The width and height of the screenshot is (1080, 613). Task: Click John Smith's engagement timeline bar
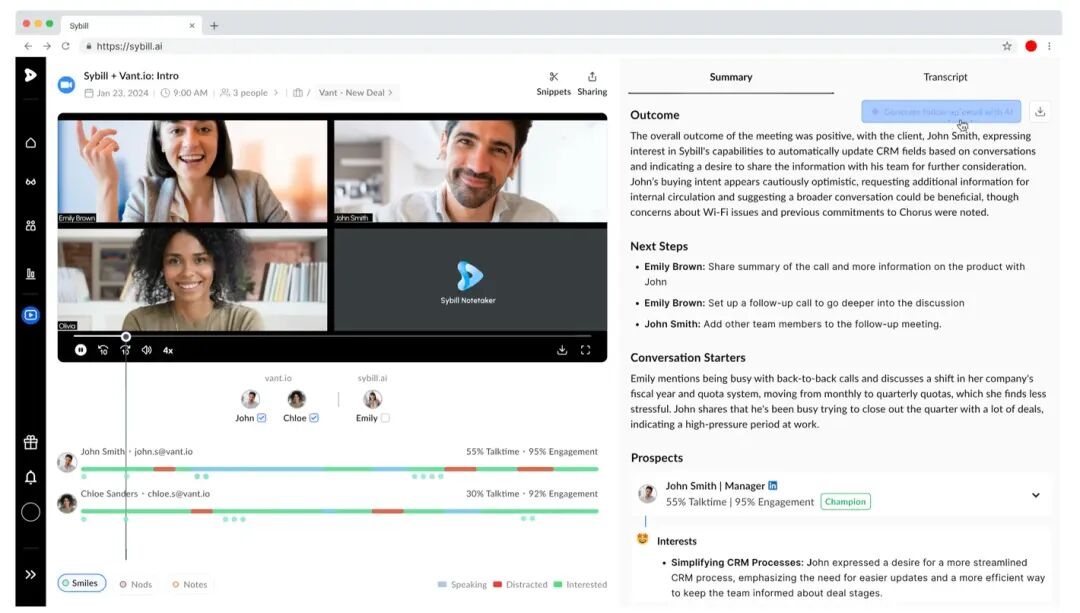(340, 469)
